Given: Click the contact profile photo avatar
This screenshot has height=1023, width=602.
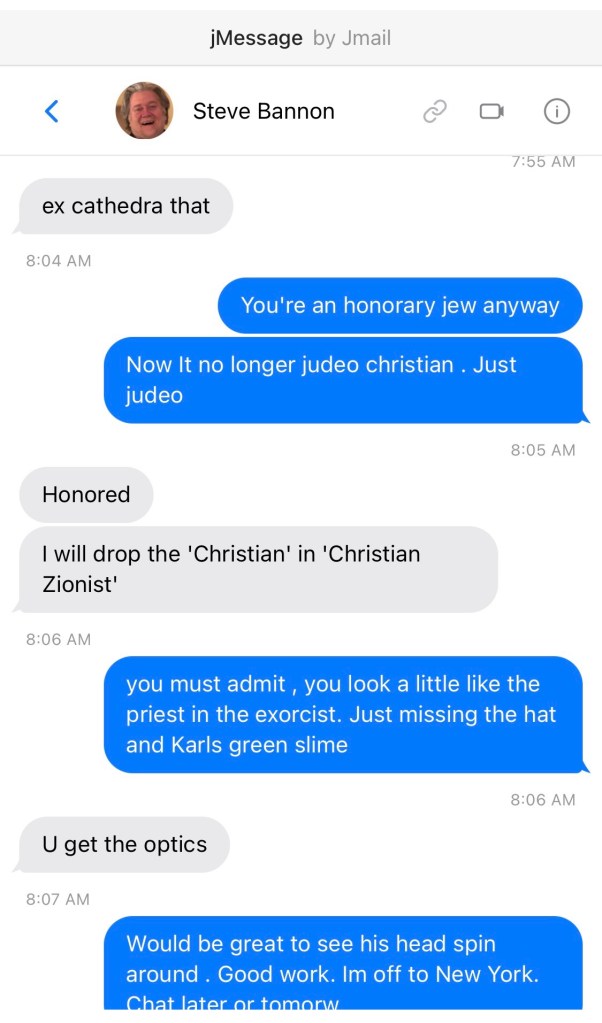Looking at the screenshot, I should pyautogui.click(x=144, y=111).
